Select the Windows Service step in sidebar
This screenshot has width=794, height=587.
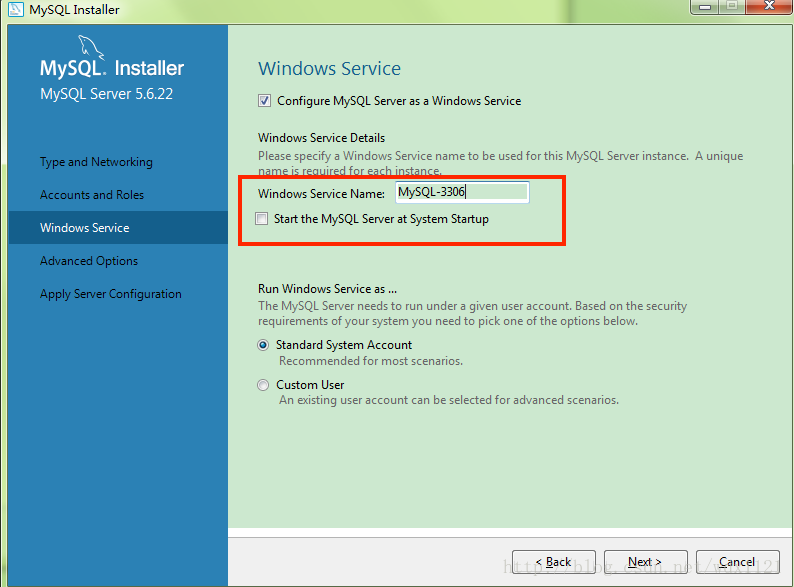pos(118,228)
